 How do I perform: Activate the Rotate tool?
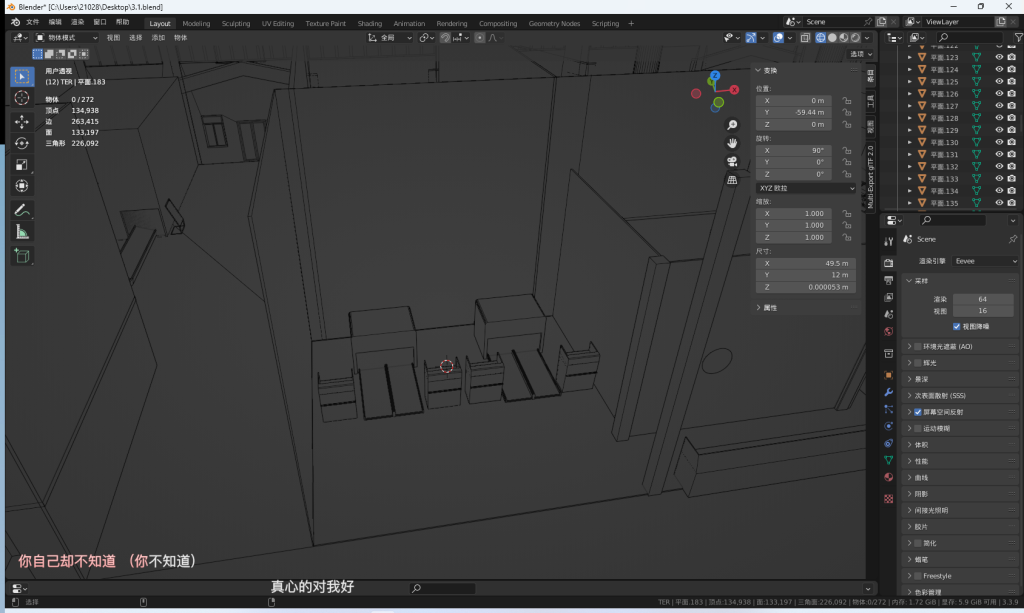point(22,143)
